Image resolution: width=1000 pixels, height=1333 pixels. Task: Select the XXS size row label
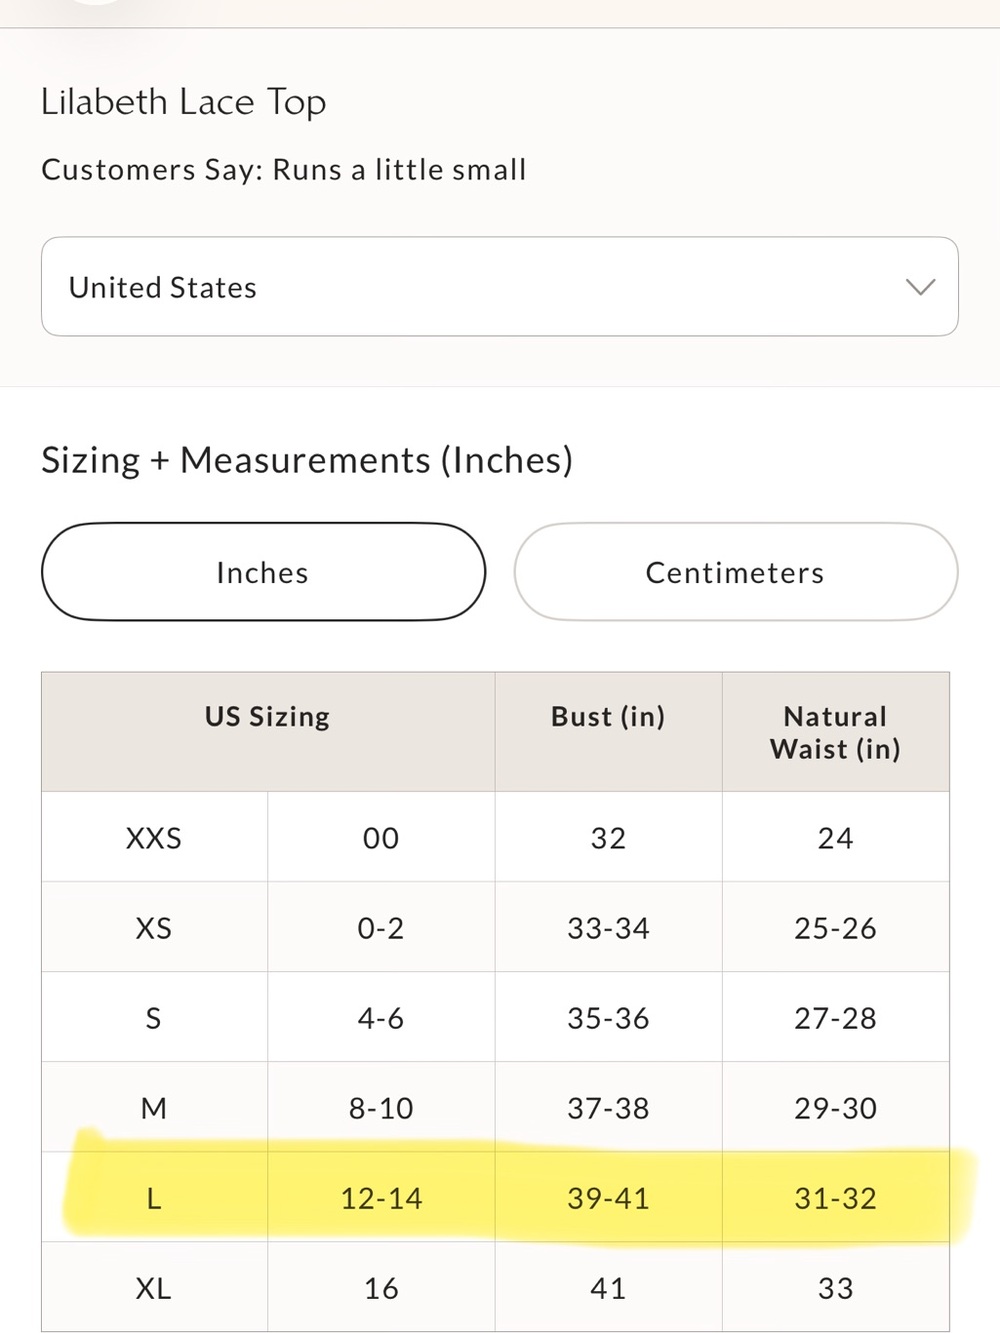(x=154, y=837)
